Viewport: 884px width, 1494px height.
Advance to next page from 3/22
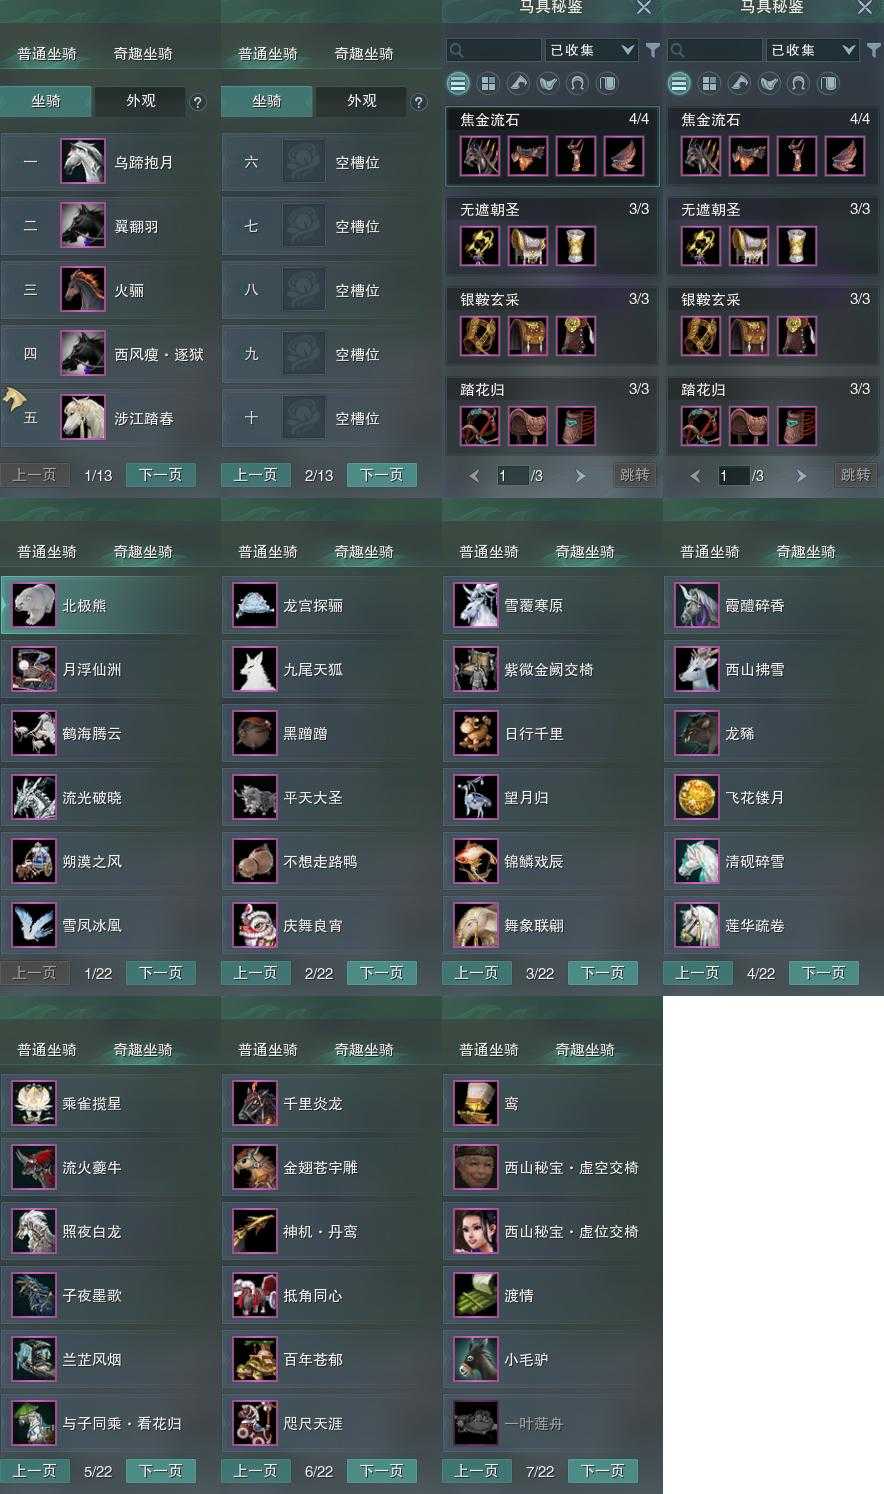(x=603, y=973)
